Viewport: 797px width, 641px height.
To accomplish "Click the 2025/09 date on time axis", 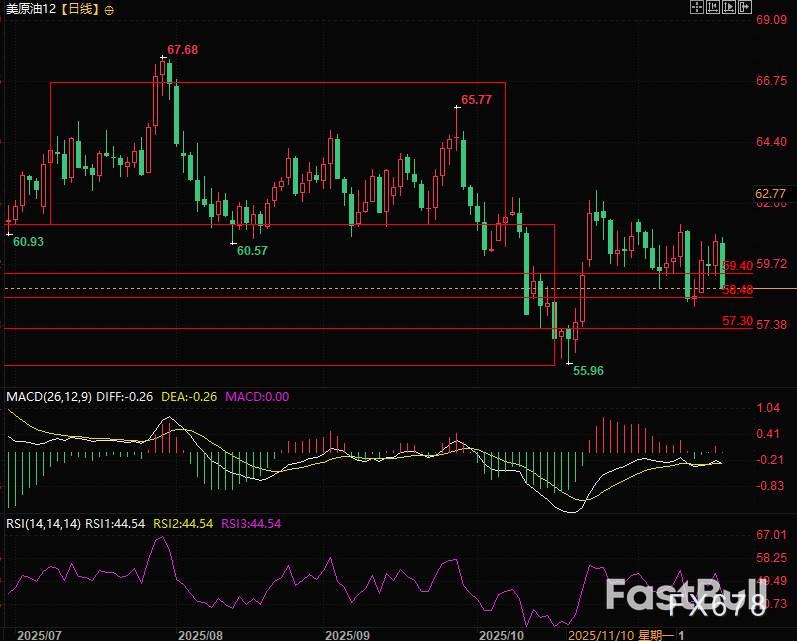I will (348, 634).
